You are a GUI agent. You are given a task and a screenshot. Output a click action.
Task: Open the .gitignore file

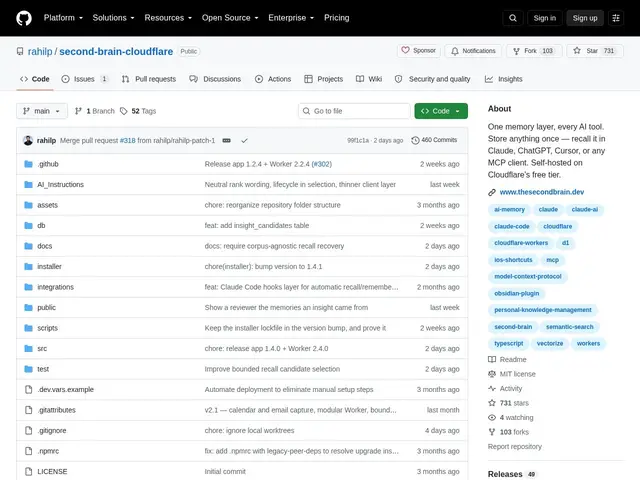[51, 430]
